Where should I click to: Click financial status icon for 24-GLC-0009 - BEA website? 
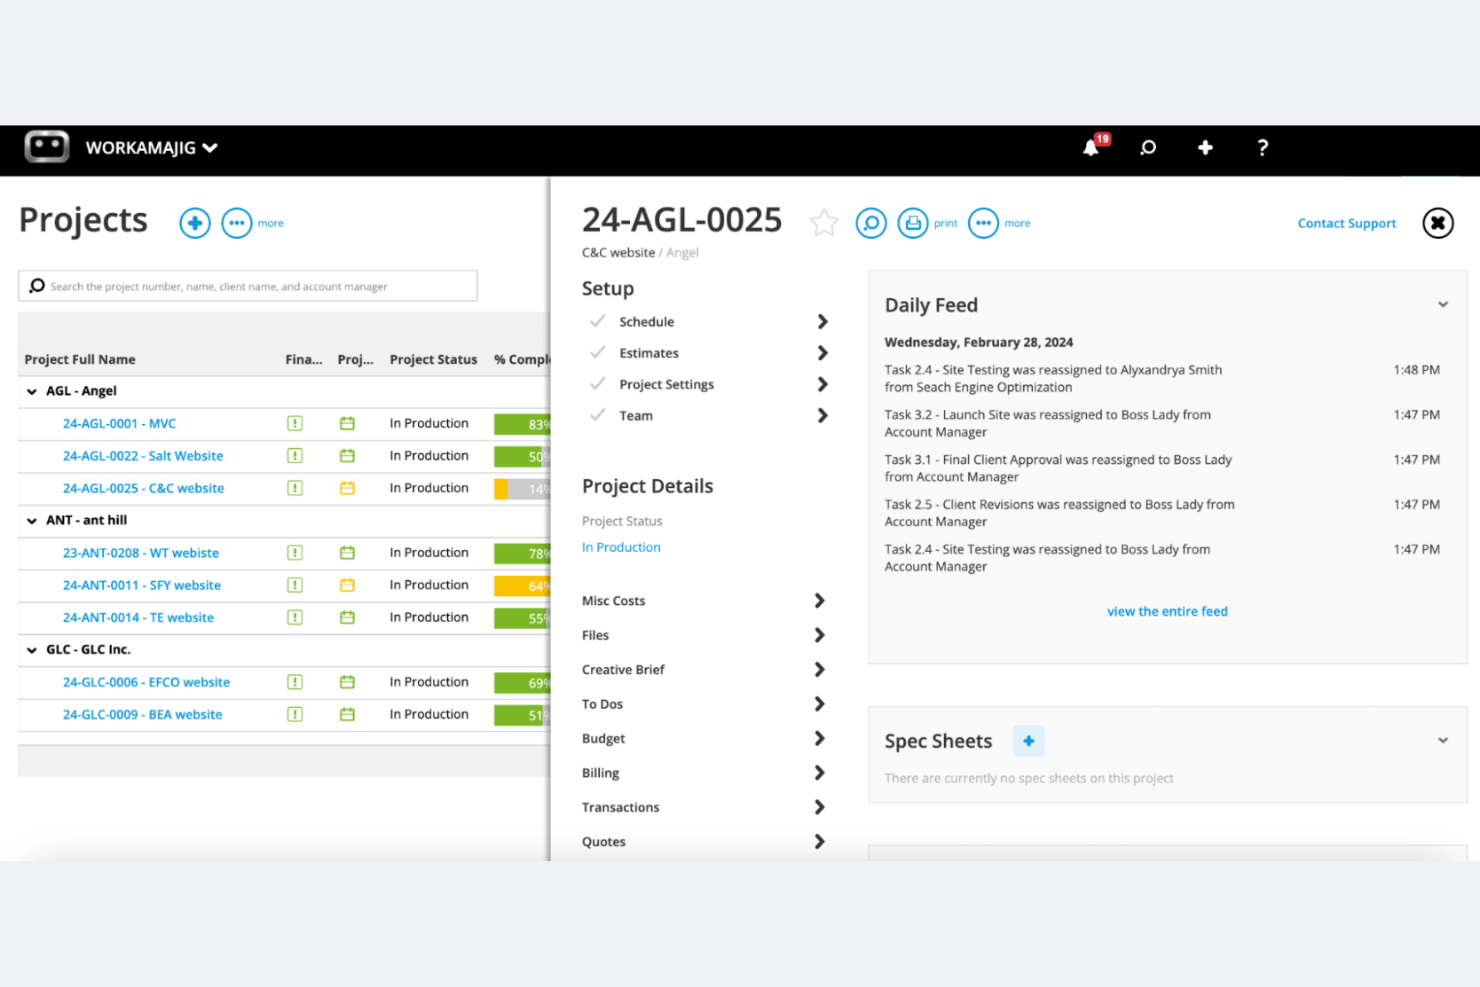click(x=295, y=715)
